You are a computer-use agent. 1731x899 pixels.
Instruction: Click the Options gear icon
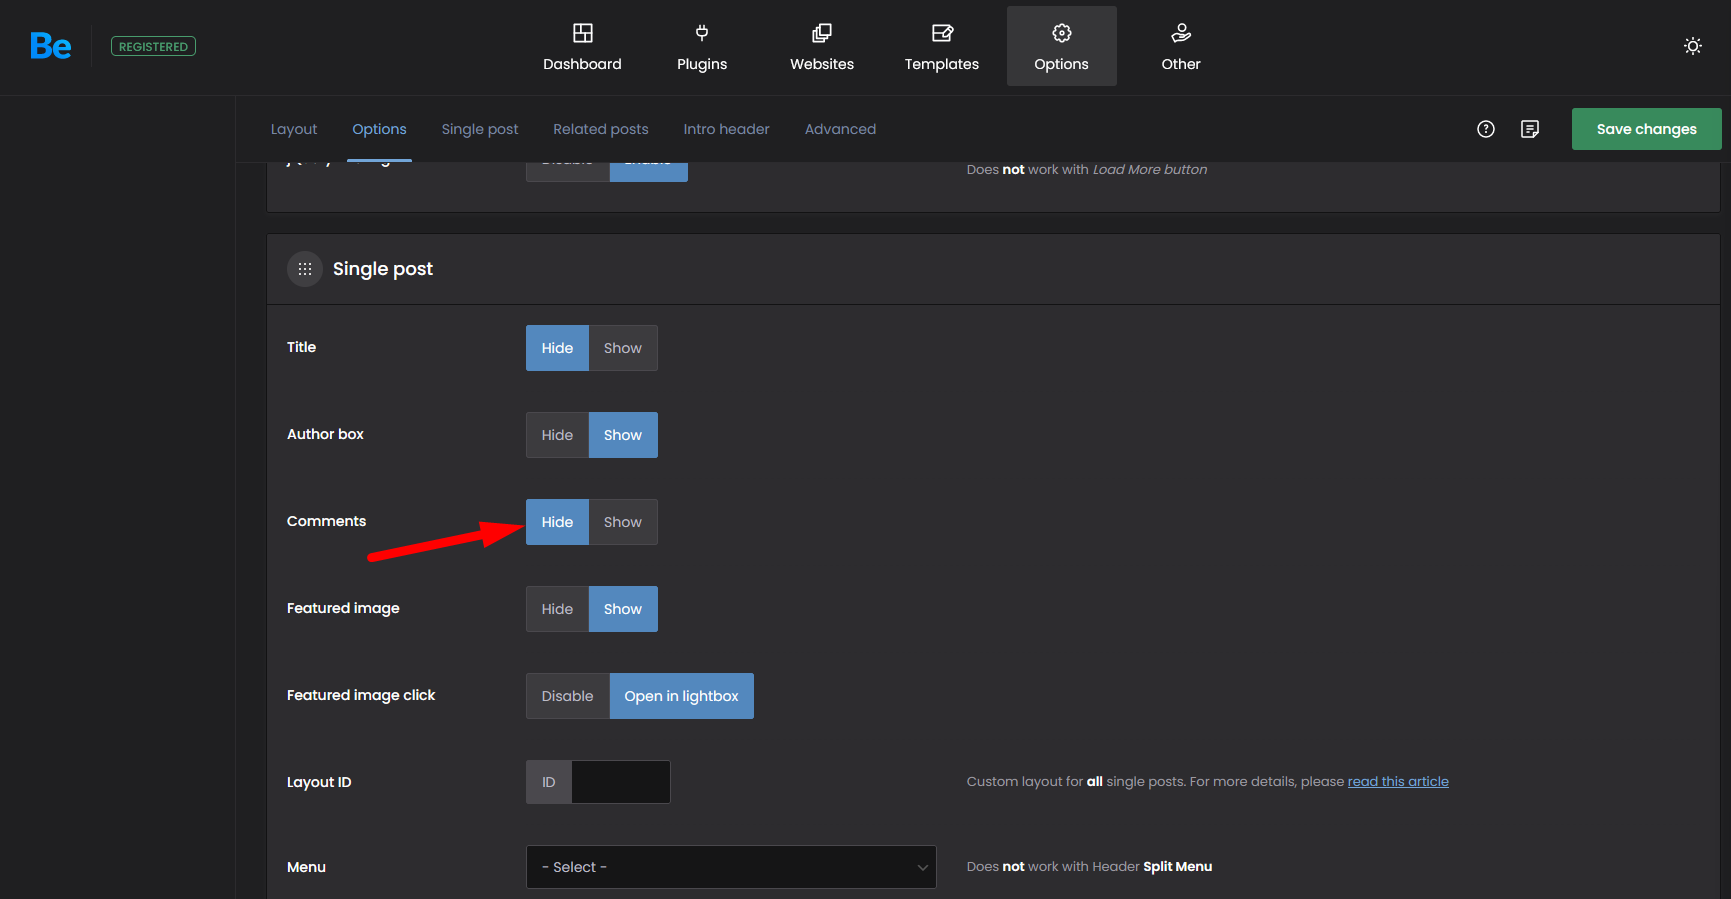tap(1061, 33)
